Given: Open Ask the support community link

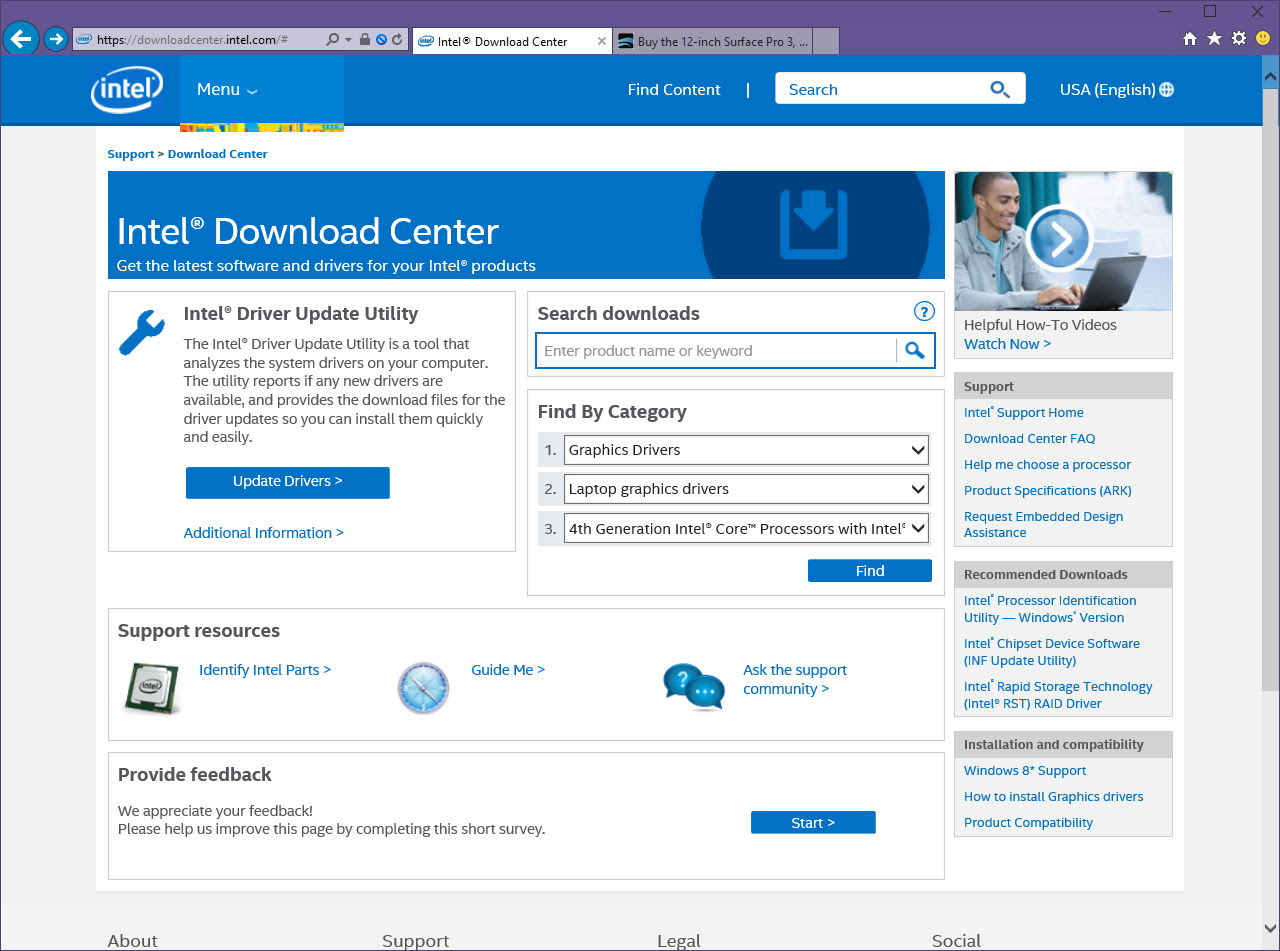Looking at the screenshot, I should [x=795, y=680].
